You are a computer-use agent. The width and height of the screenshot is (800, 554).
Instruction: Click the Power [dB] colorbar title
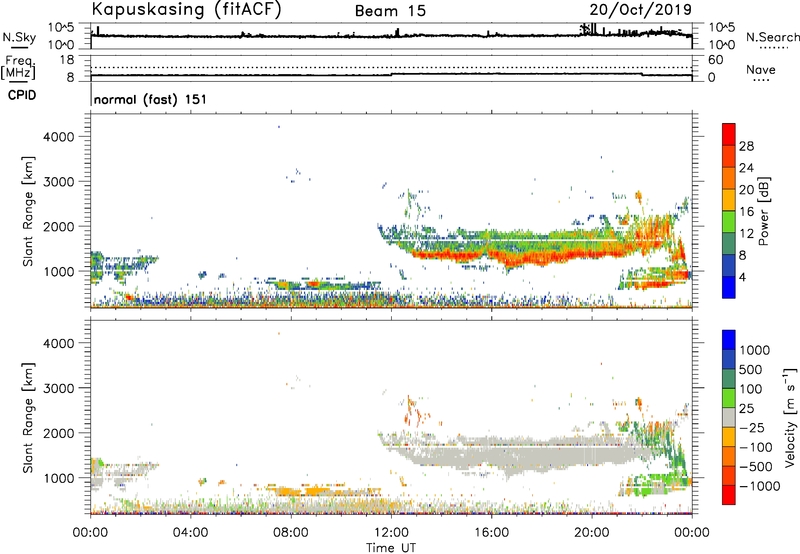[x=763, y=211]
